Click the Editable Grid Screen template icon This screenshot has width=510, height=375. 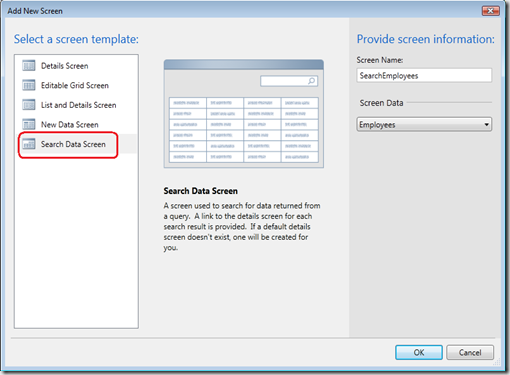point(29,85)
